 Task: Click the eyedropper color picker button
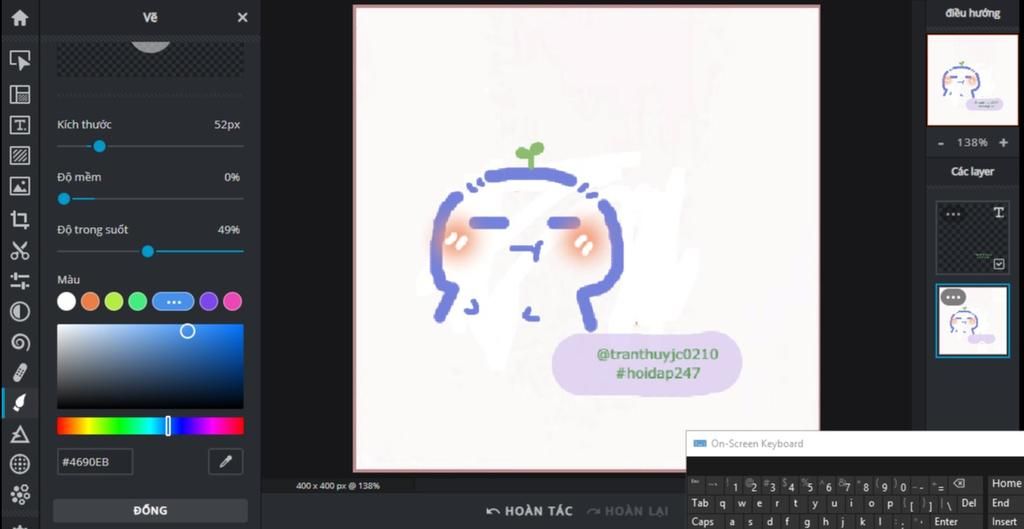click(225, 462)
